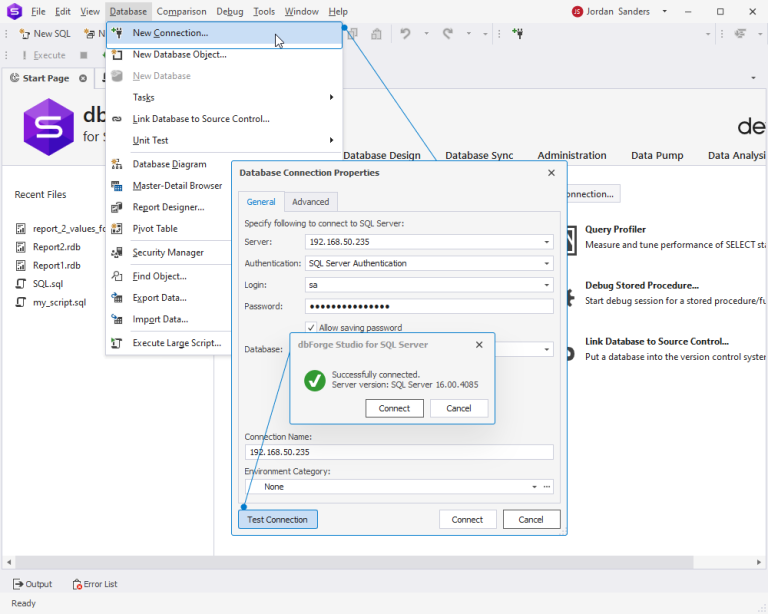The image size is (768, 614).
Task: Click Debug Stored Procedure... link
Action: coord(642,285)
